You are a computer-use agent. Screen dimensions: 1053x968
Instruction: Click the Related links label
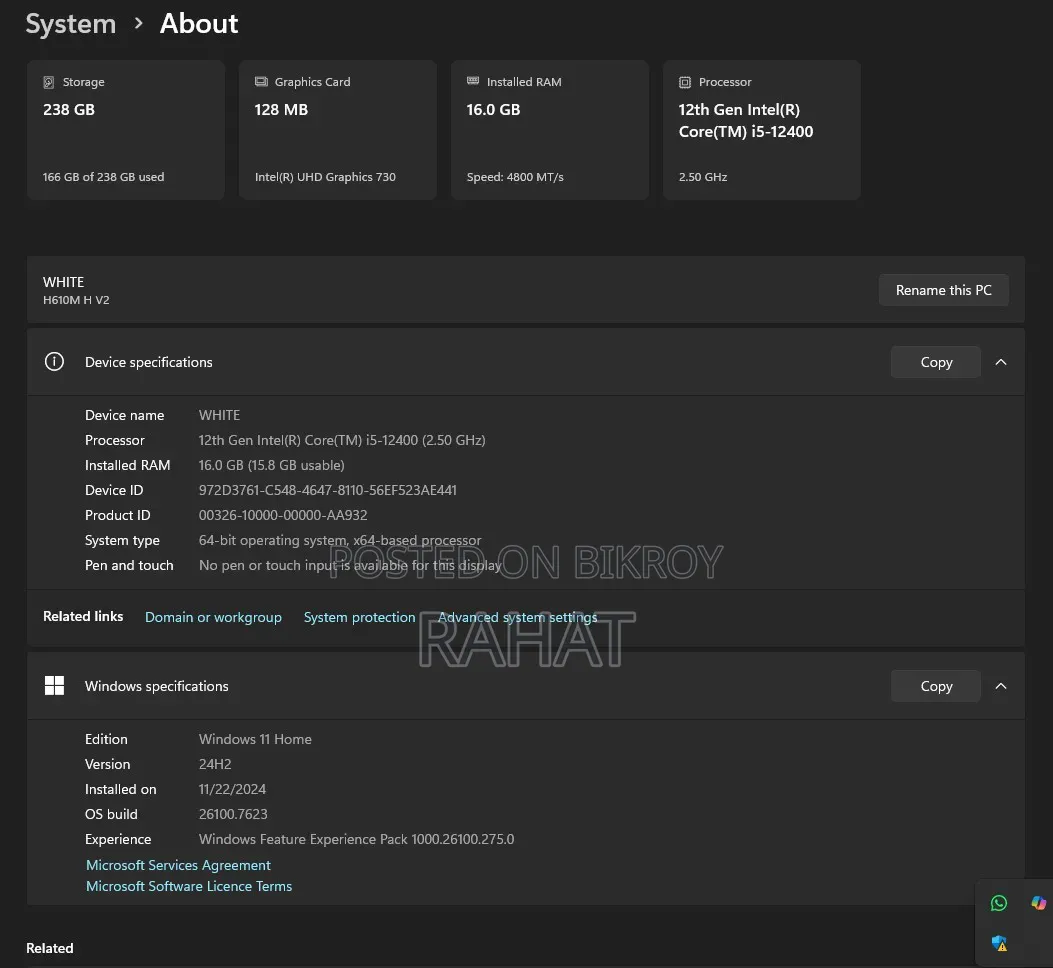point(83,616)
